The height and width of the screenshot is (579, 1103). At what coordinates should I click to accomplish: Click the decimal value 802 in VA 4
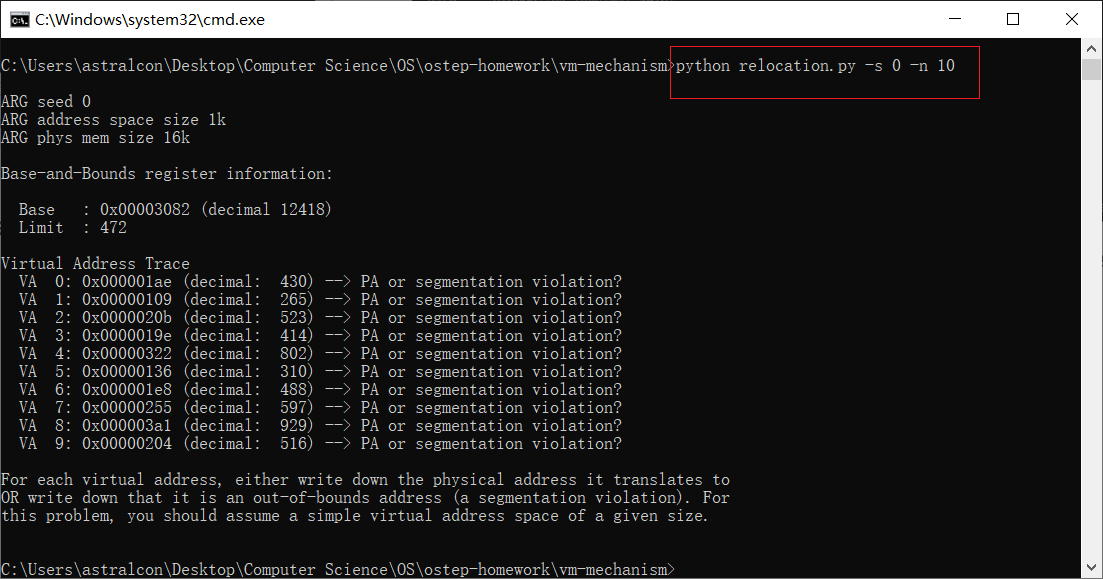pyautogui.click(x=293, y=354)
